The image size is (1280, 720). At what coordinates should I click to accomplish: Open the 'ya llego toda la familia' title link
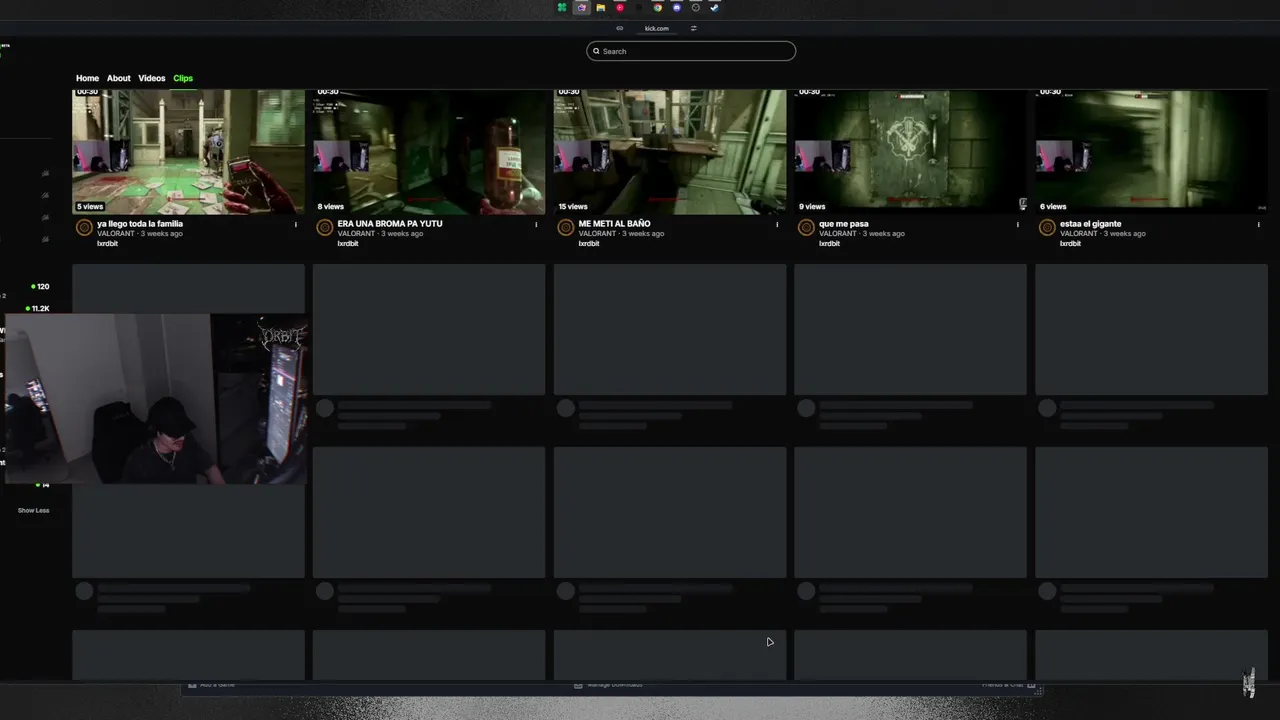click(140, 224)
